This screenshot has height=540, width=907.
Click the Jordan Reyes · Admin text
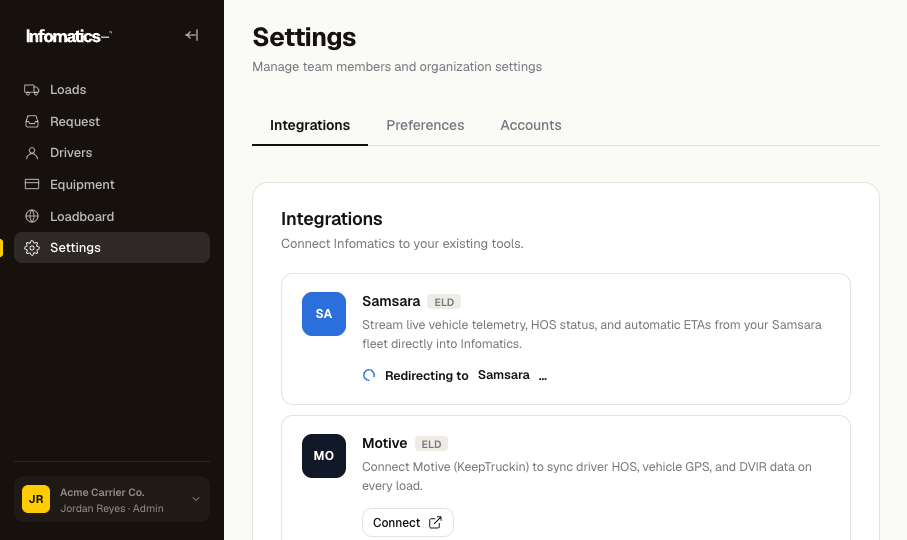click(x=112, y=509)
